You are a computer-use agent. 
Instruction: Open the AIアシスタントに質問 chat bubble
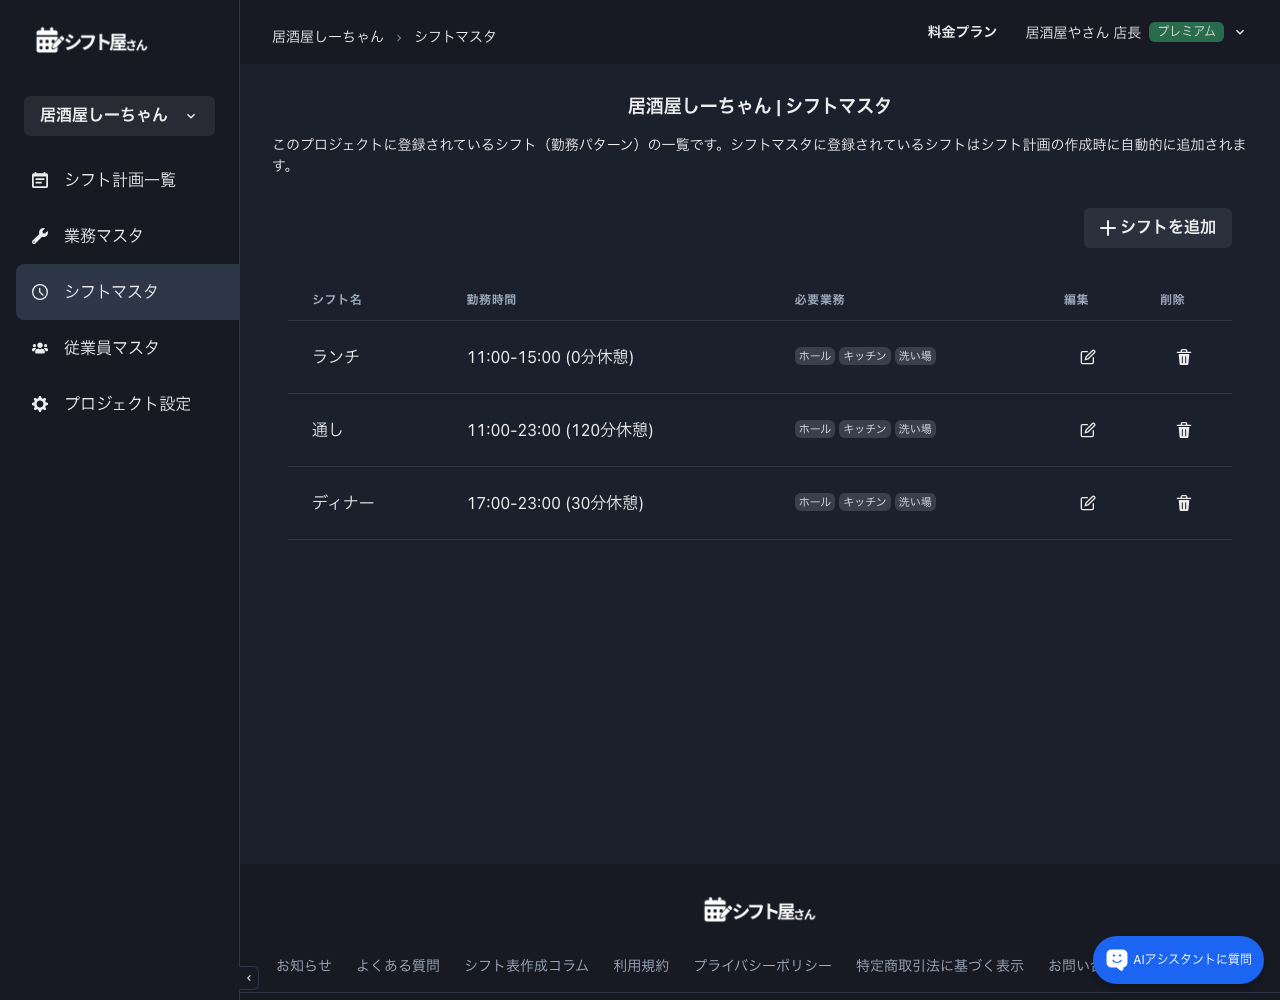pos(1178,960)
